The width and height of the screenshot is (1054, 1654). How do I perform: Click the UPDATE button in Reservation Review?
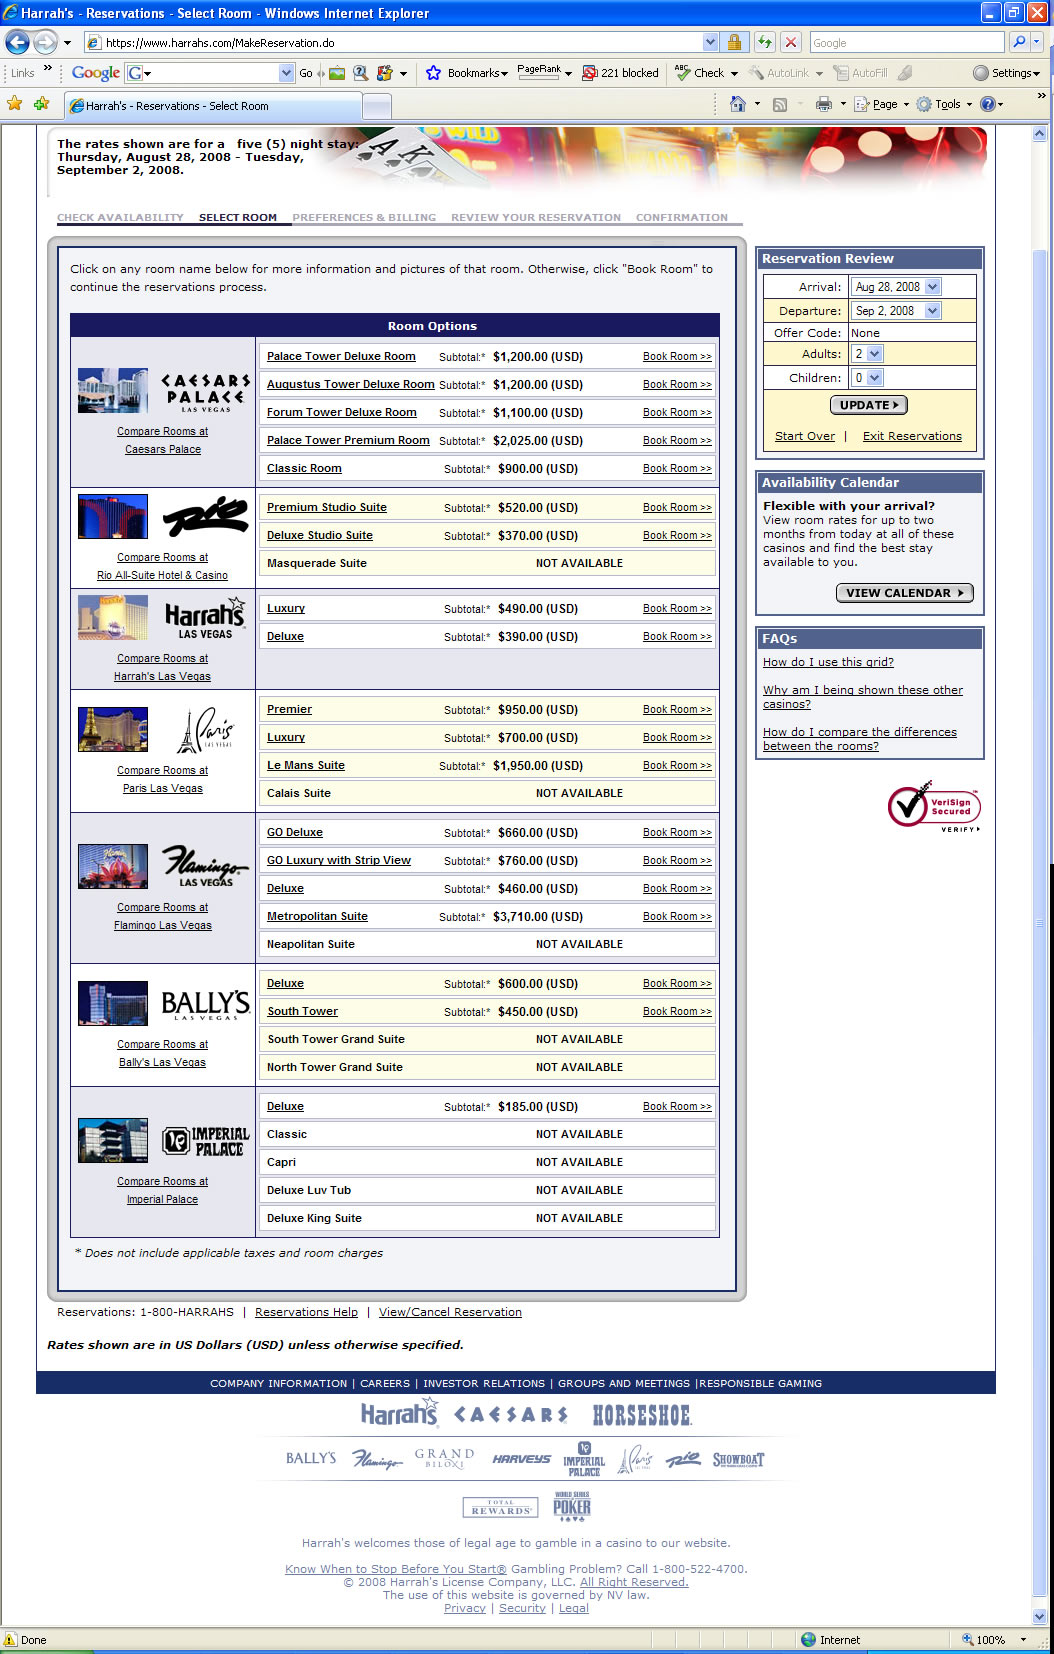click(869, 405)
